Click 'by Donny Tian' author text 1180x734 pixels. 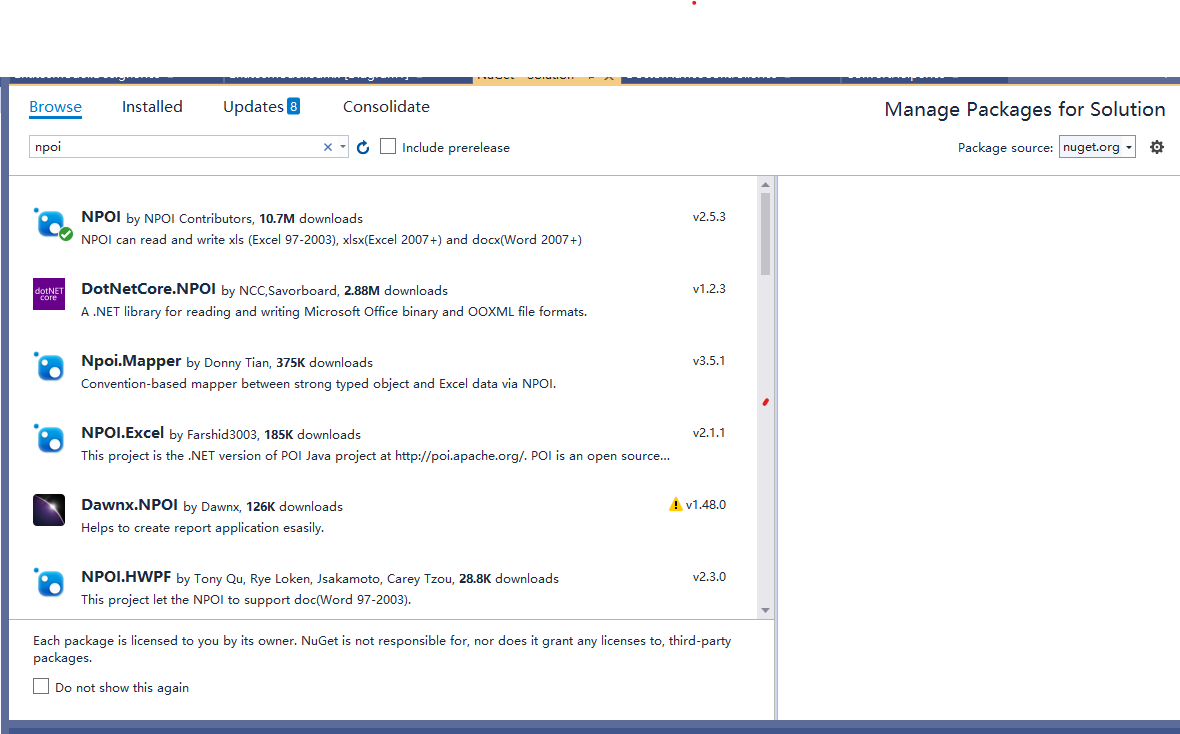(x=228, y=364)
